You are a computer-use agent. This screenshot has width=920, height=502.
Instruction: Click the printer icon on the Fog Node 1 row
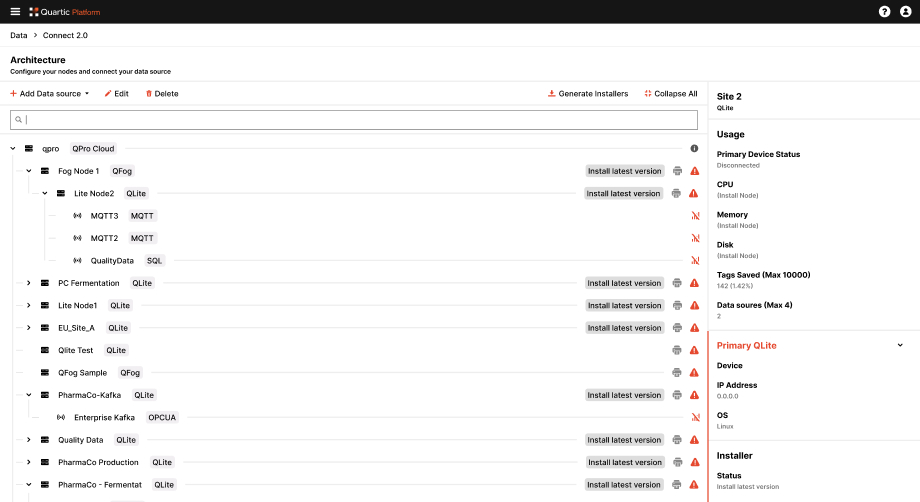point(677,171)
